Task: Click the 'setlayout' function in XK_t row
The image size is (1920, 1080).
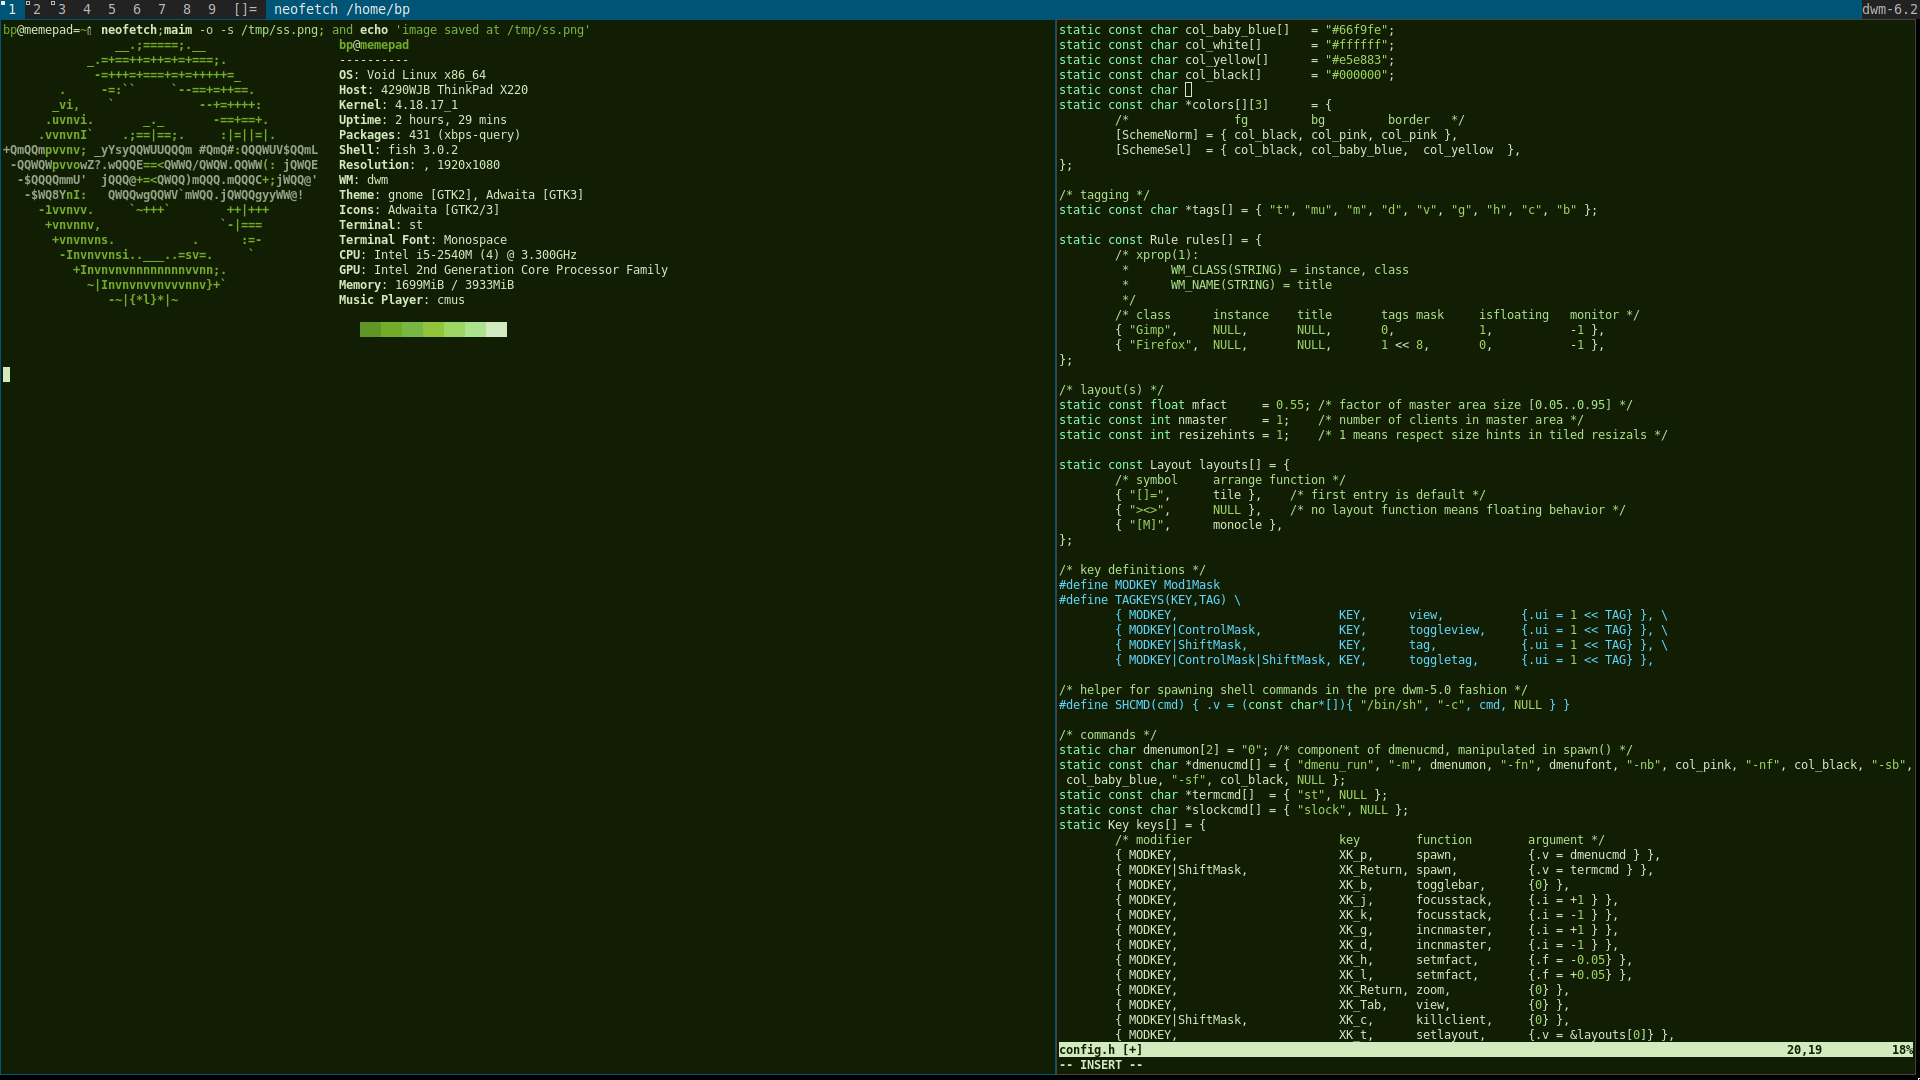Action: [x=1447, y=1035]
